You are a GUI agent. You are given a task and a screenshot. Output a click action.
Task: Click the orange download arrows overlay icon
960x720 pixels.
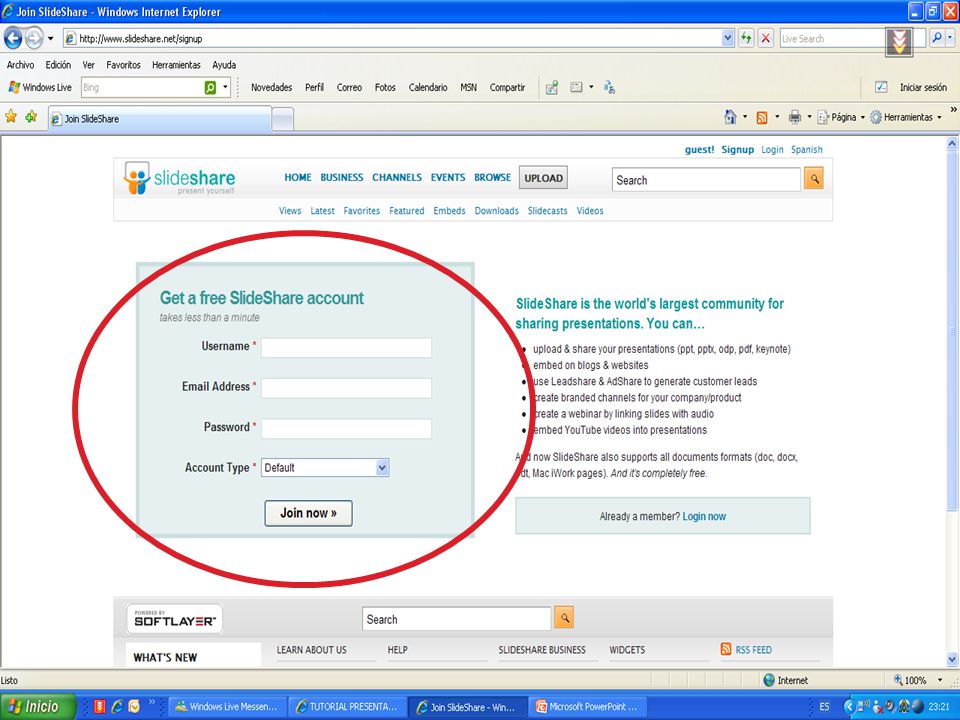[x=899, y=42]
